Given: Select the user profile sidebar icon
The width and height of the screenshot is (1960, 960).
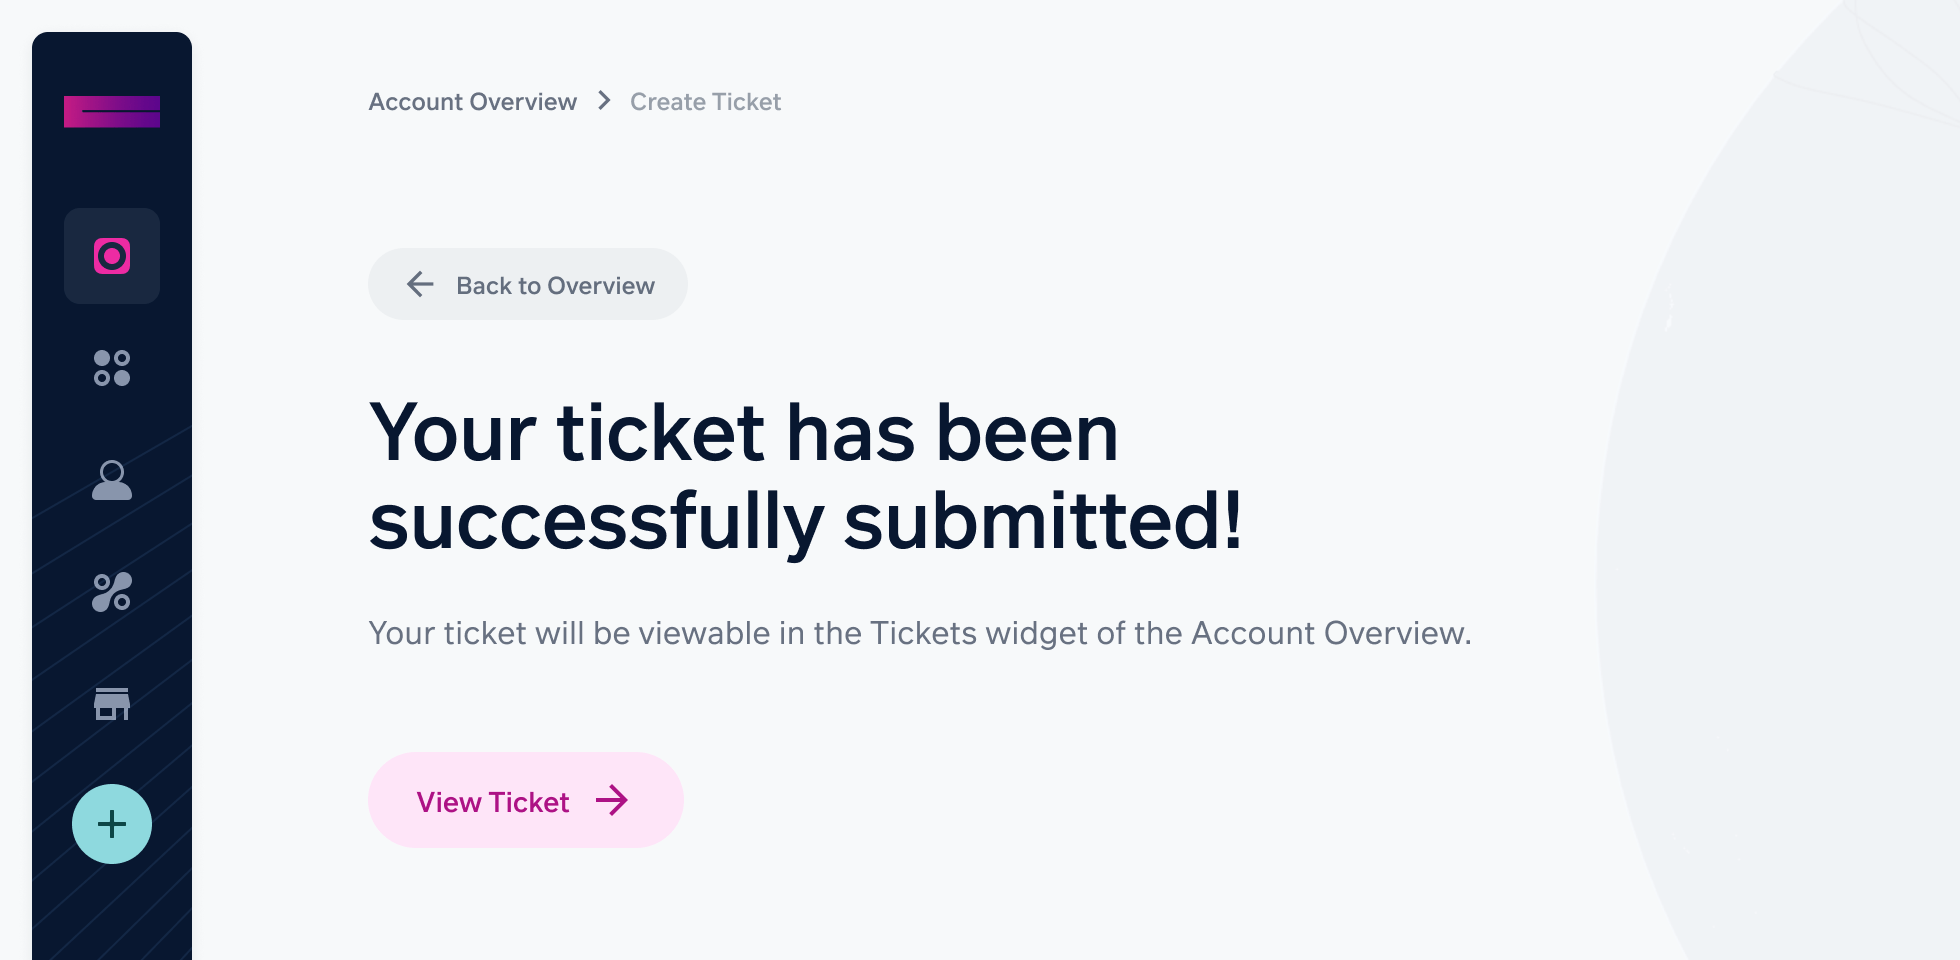Looking at the screenshot, I should point(112,480).
